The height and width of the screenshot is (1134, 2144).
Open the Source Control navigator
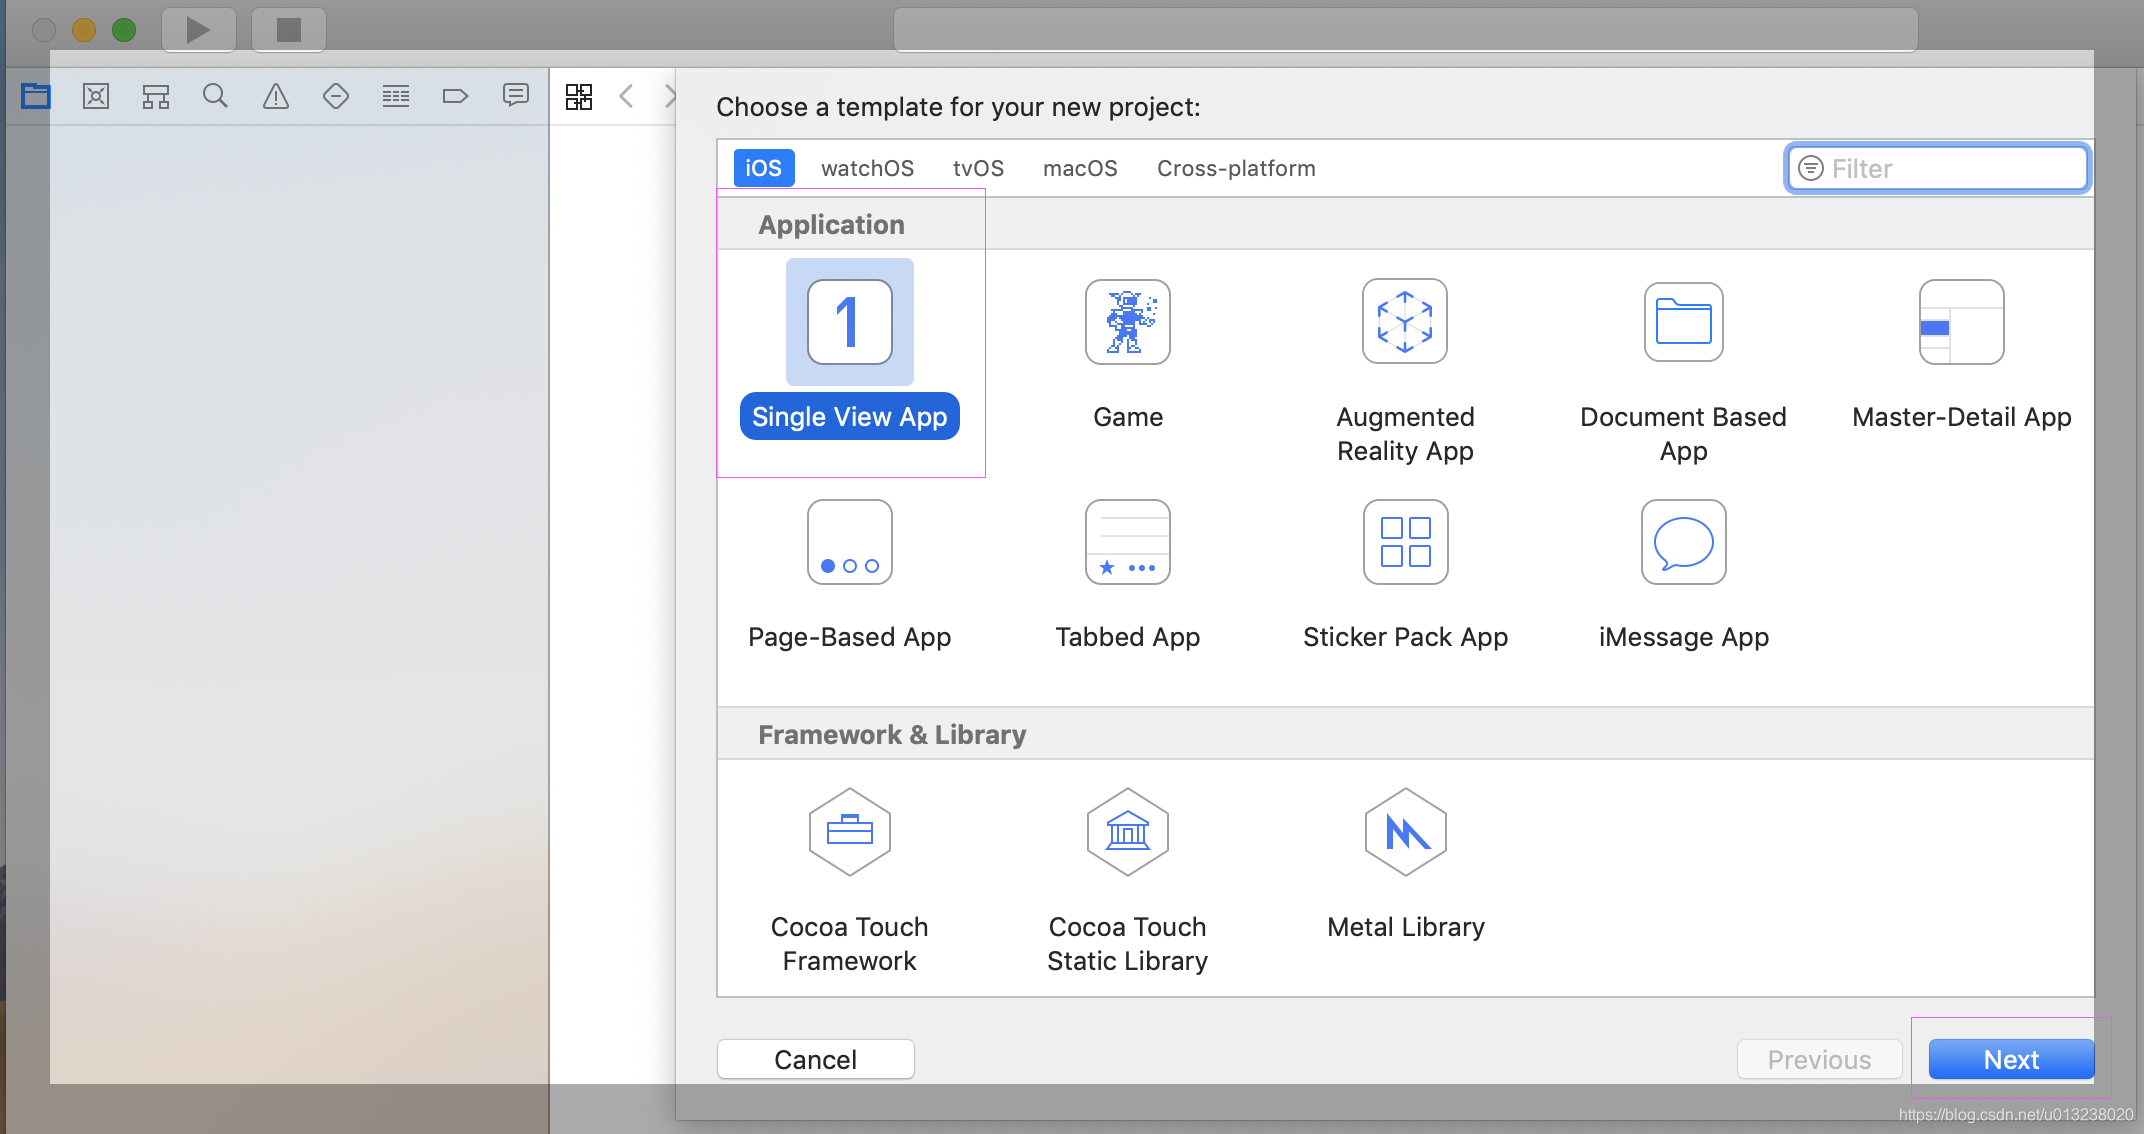coord(96,96)
